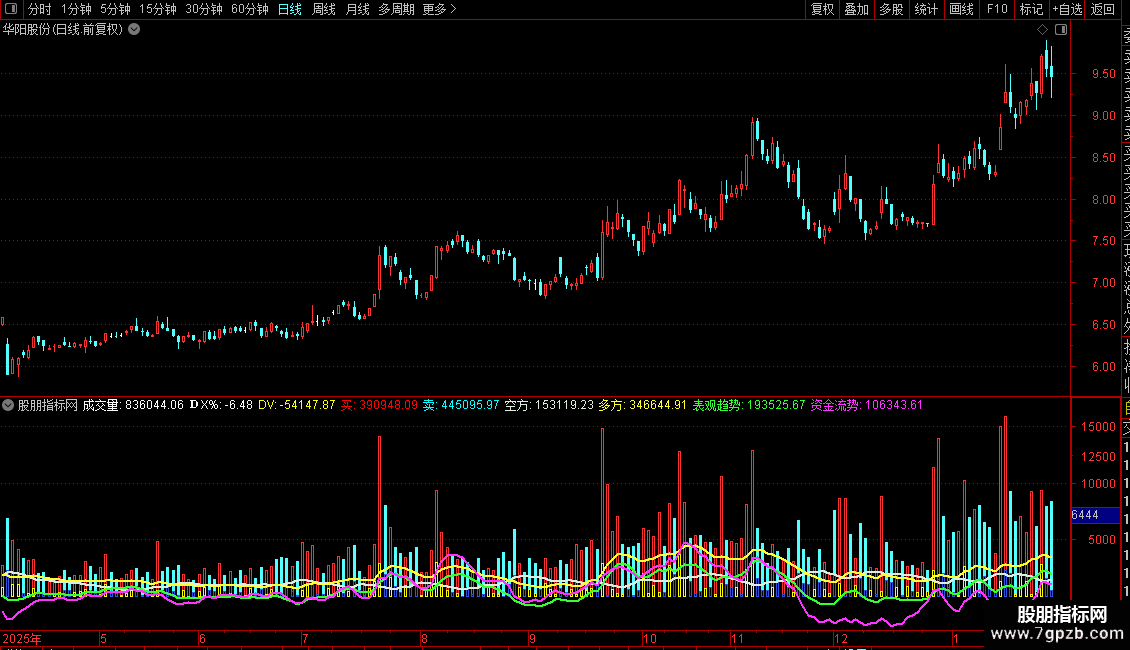The width and height of the screenshot is (1130, 650).
Task: Open 多周期 multi-period view
Action: point(396,9)
